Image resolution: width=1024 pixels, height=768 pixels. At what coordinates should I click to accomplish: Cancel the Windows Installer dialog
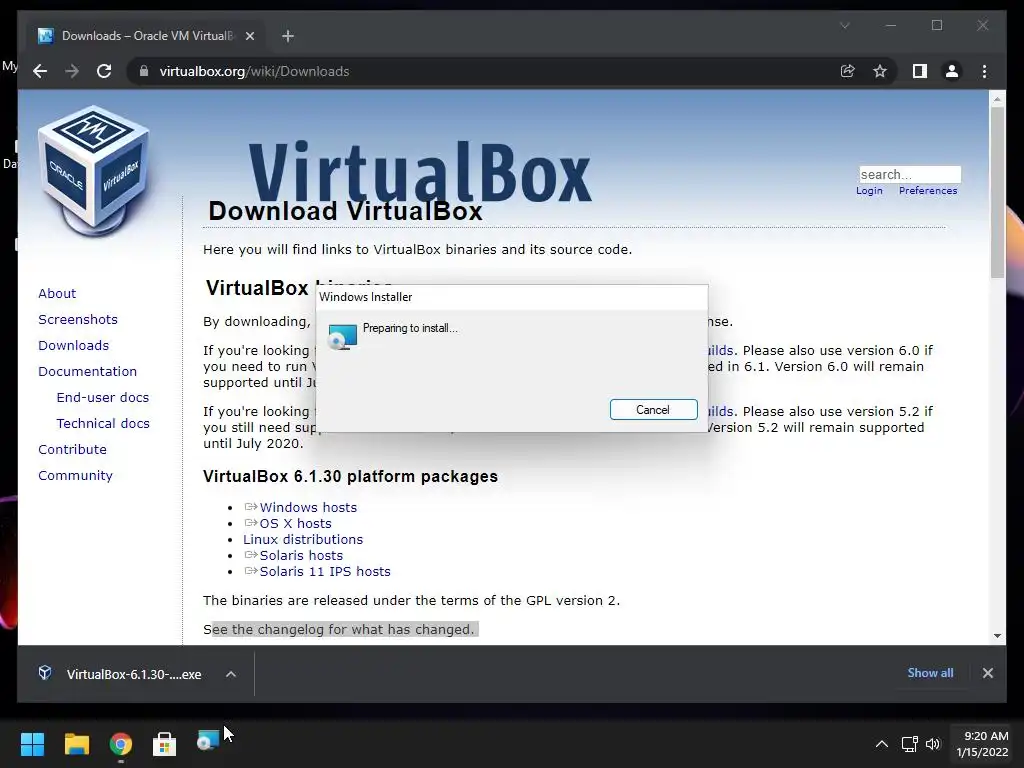pos(653,409)
